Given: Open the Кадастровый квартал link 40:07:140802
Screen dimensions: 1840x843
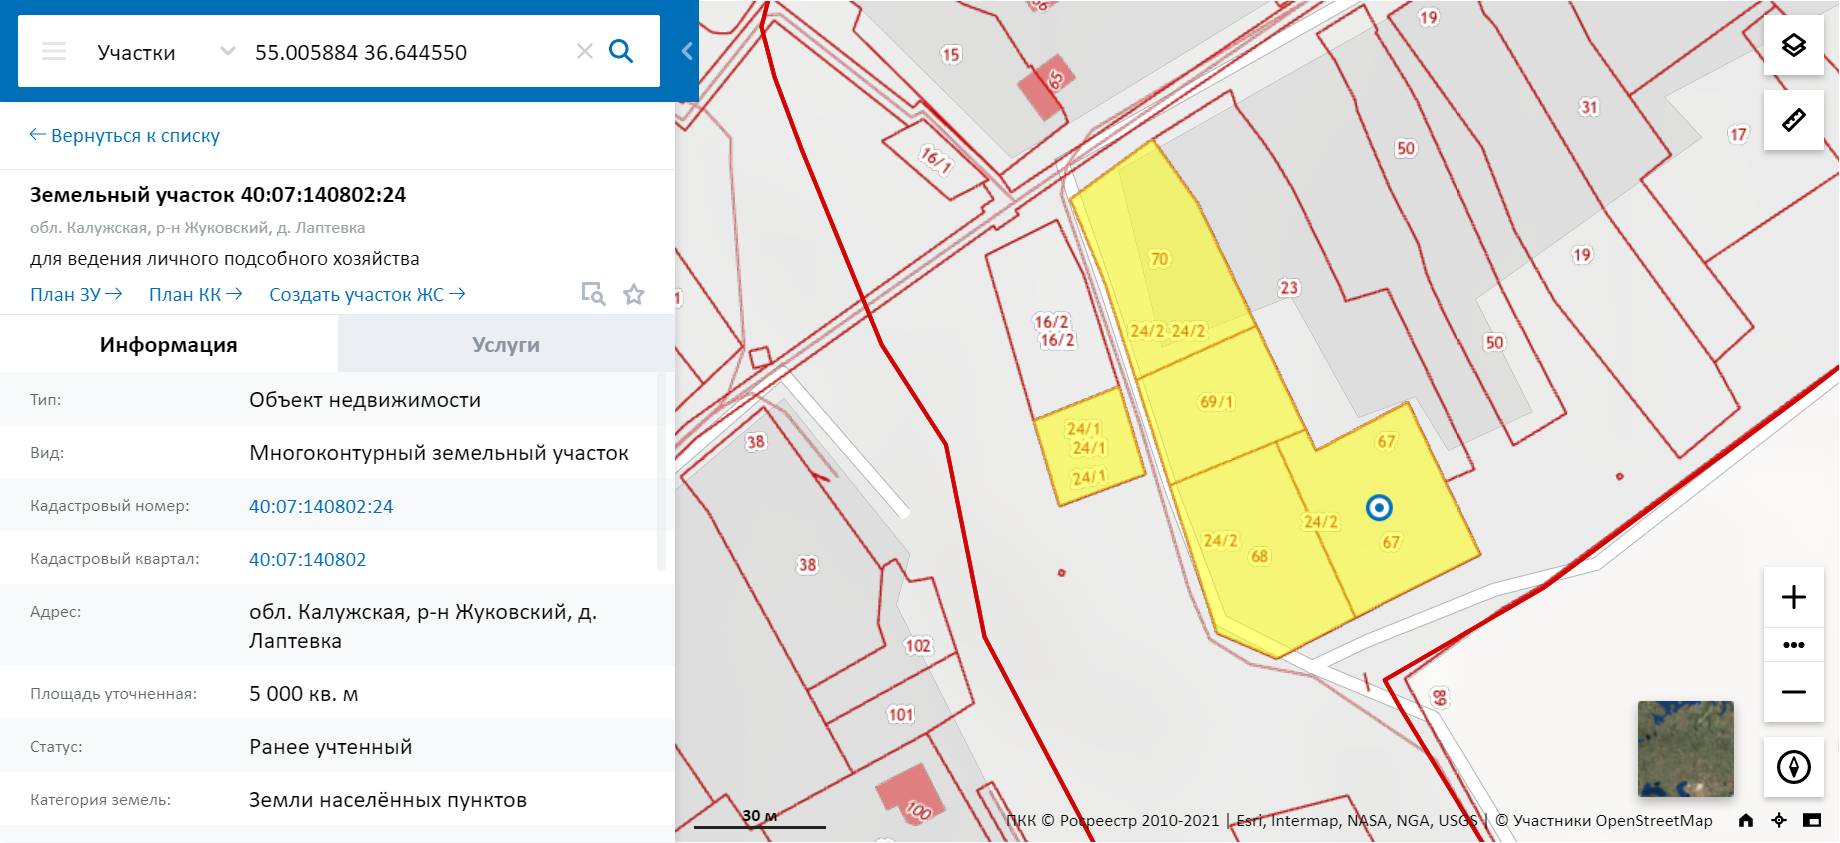Looking at the screenshot, I should coord(307,559).
